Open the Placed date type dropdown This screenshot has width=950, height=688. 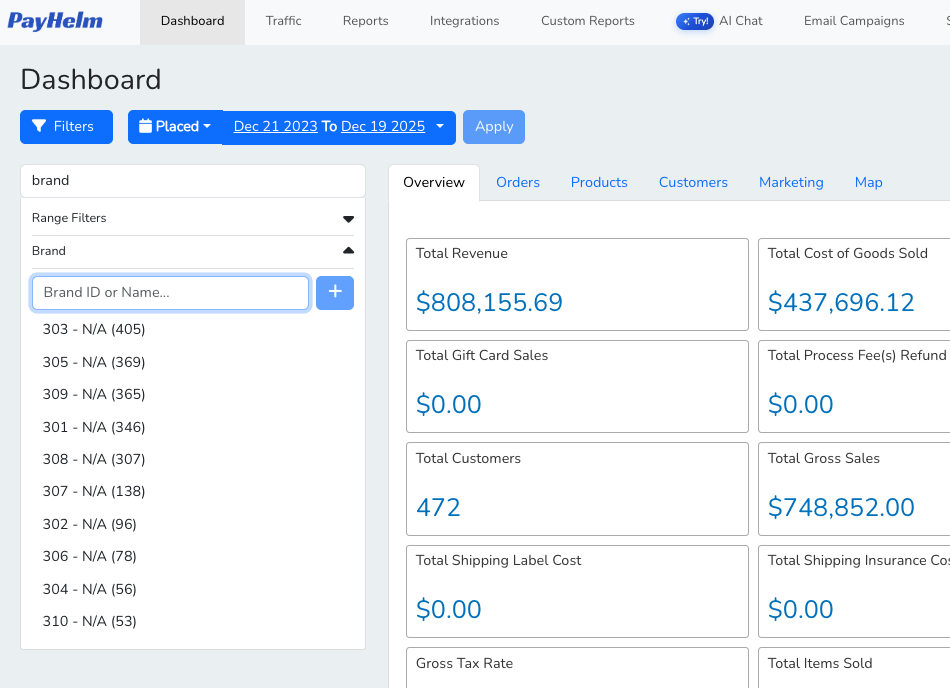[x=175, y=127]
